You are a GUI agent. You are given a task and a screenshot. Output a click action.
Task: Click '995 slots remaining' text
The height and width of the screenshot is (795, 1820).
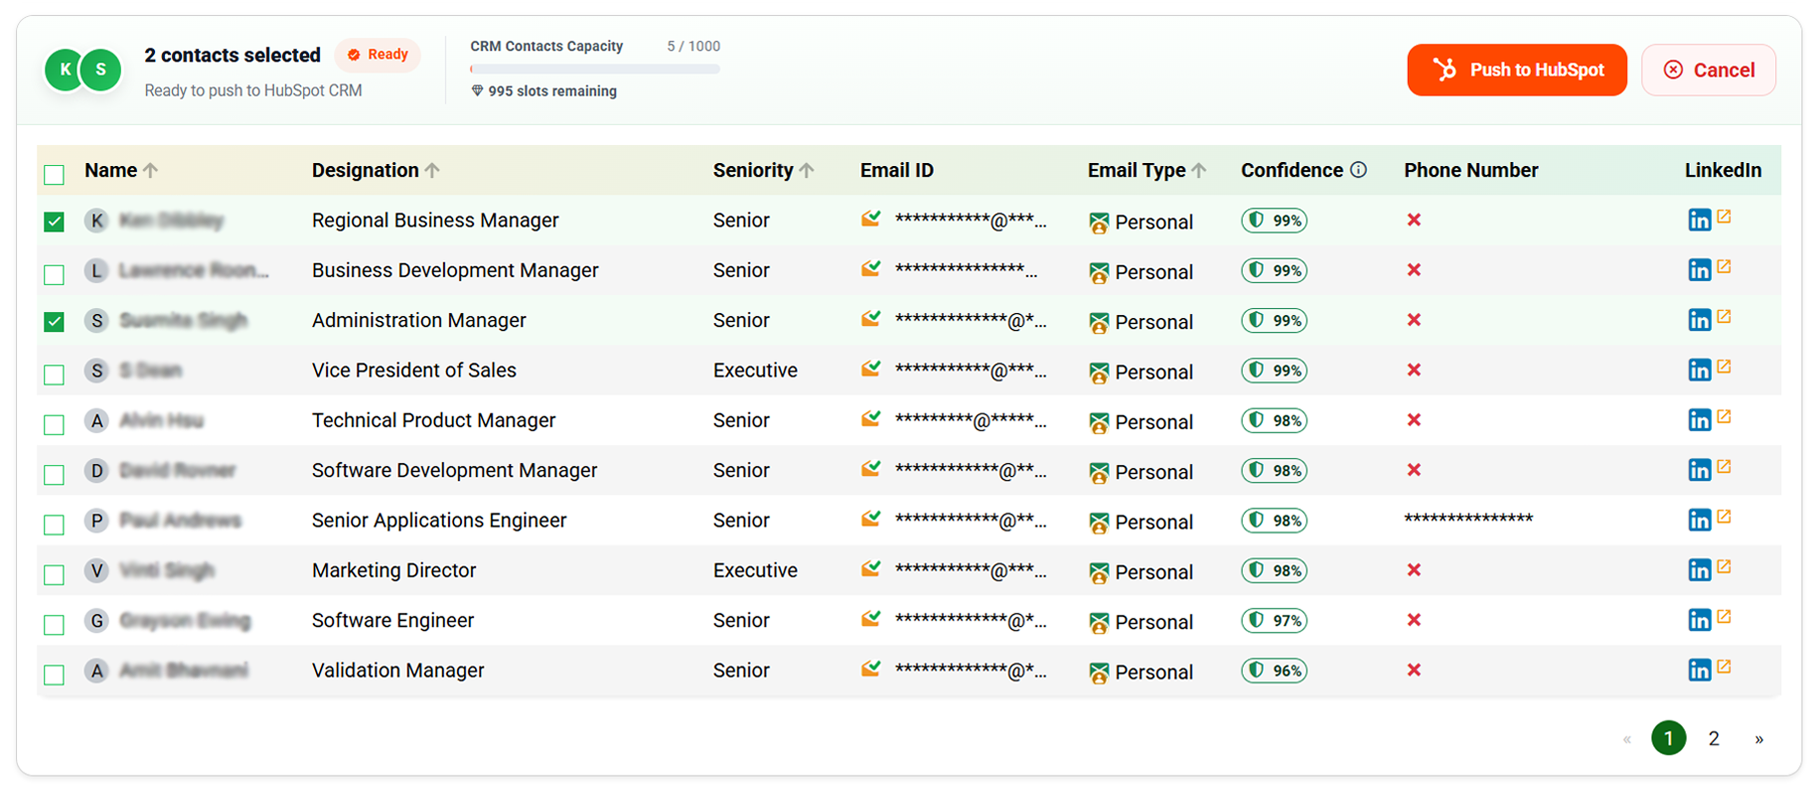[x=552, y=91]
